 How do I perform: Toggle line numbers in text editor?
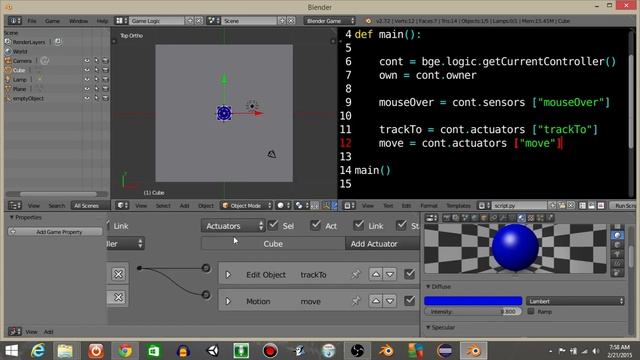pyautogui.click(x=582, y=206)
